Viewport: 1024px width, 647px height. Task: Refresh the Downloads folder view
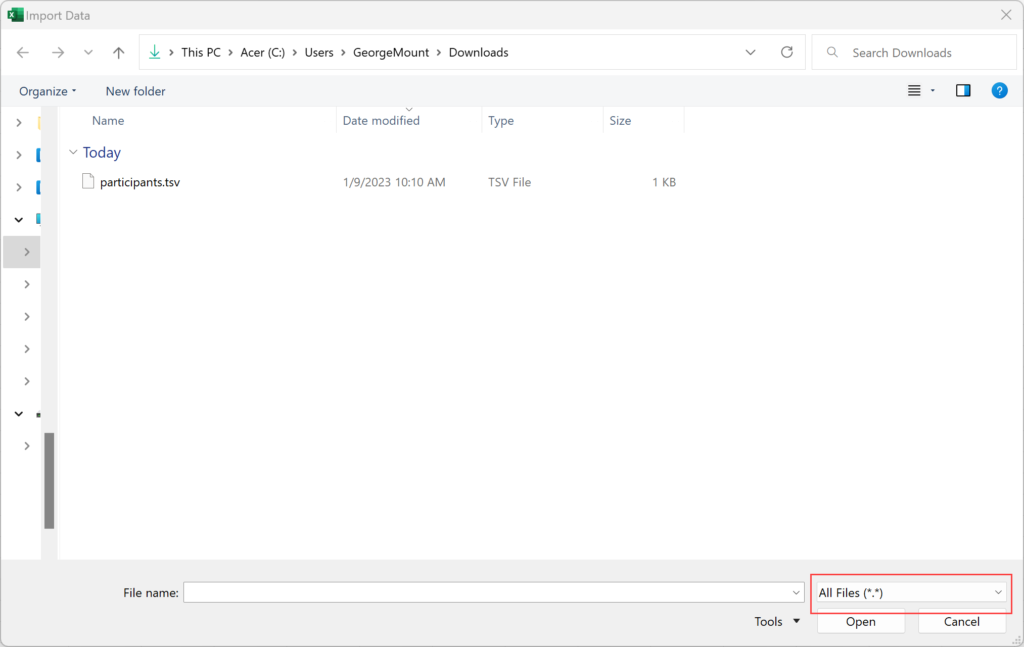coord(787,52)
